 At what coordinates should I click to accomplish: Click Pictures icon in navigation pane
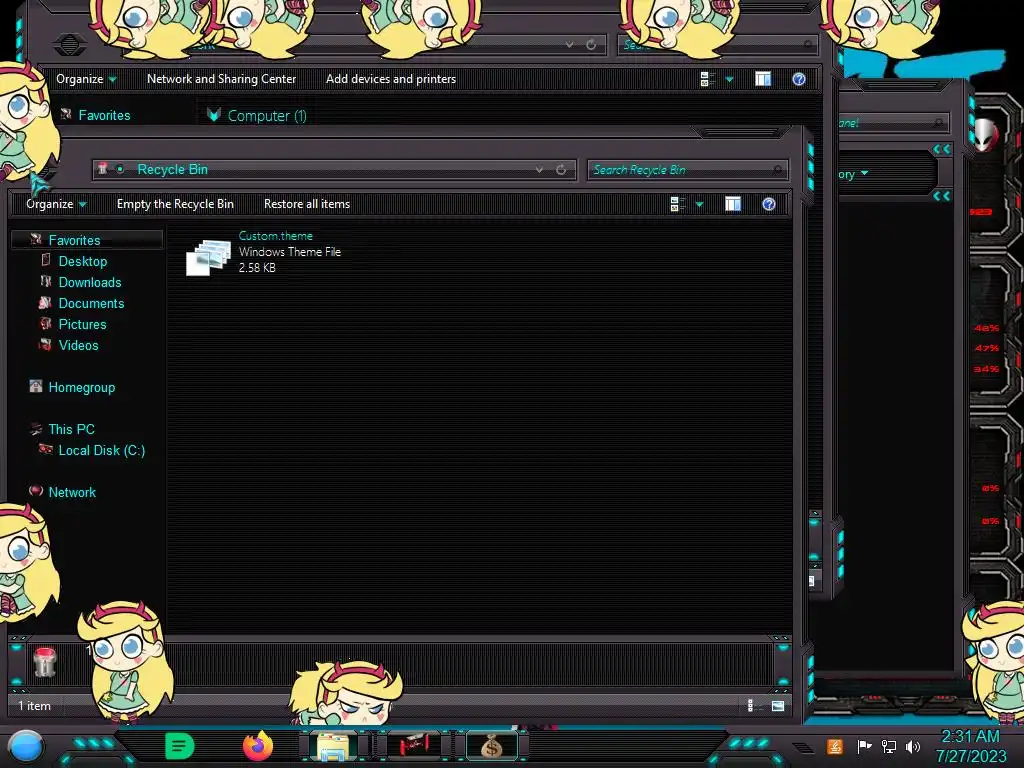[x=45, y=323]
